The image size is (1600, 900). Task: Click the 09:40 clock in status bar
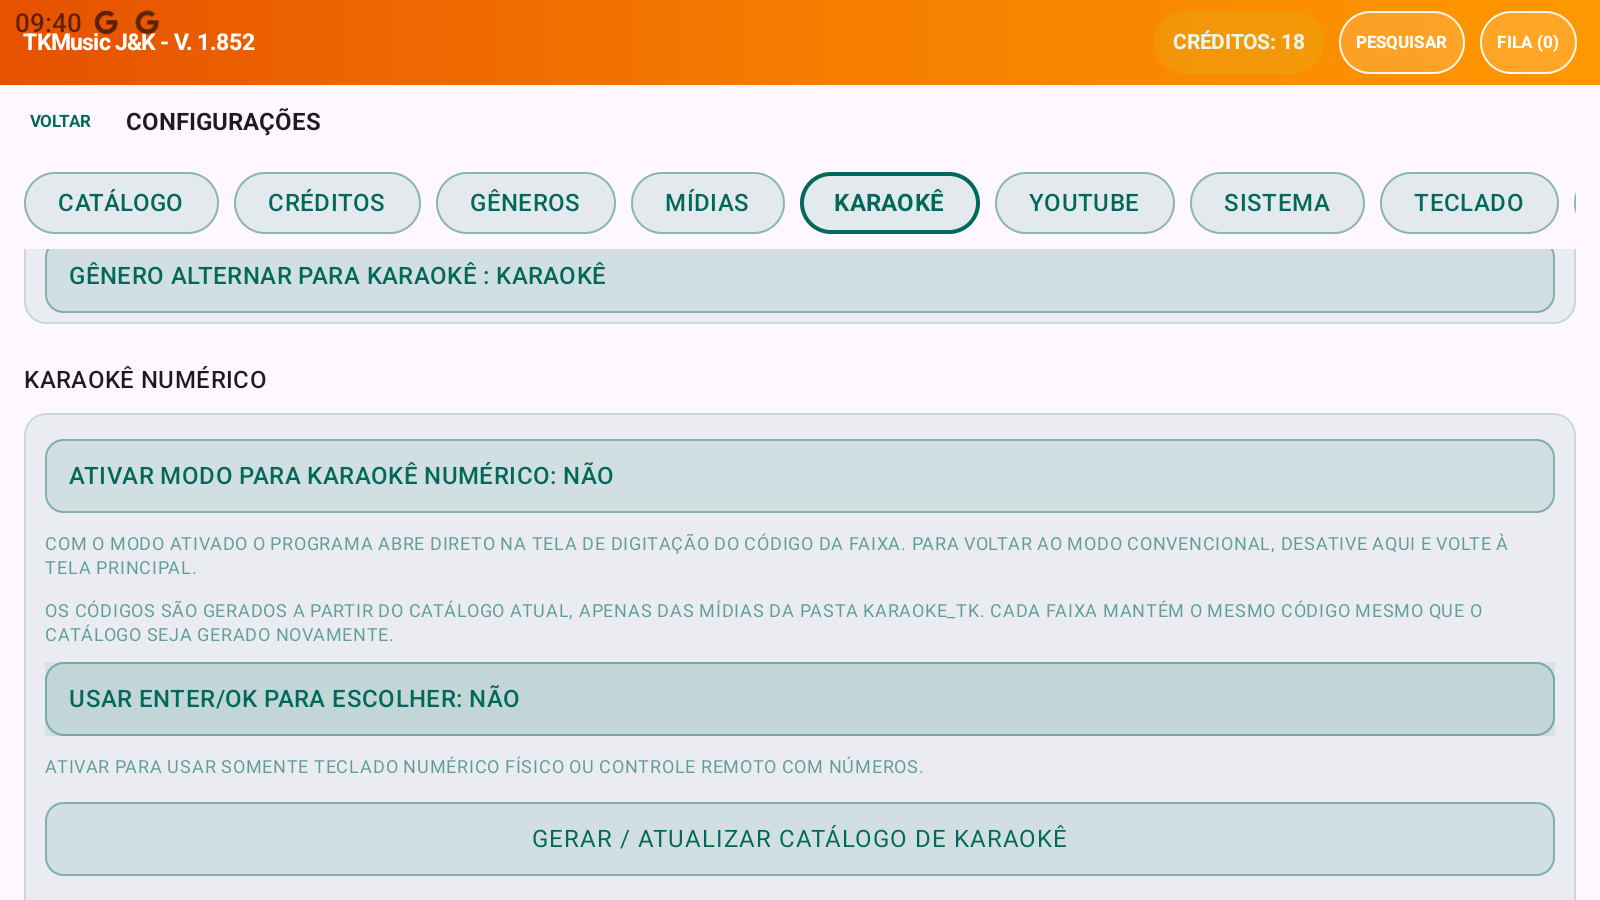48,22
